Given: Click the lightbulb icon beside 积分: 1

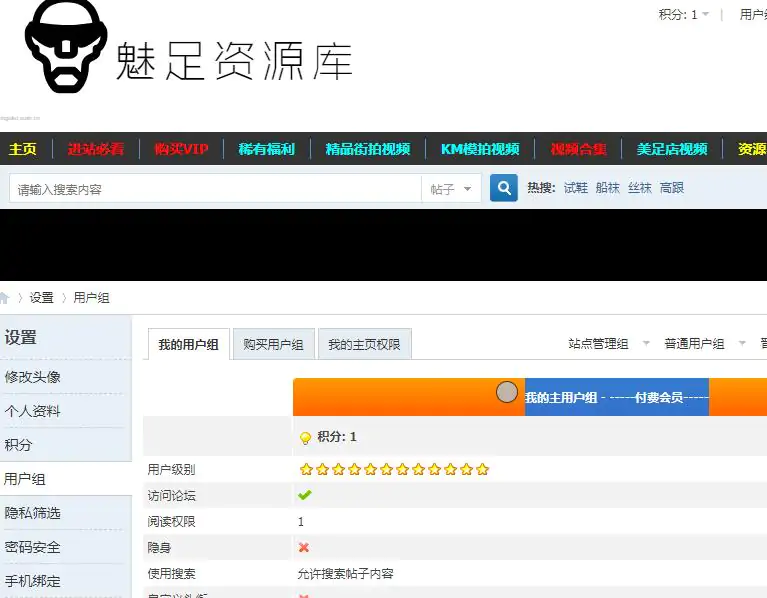Looking at the screenshot, I should point(305,438).
